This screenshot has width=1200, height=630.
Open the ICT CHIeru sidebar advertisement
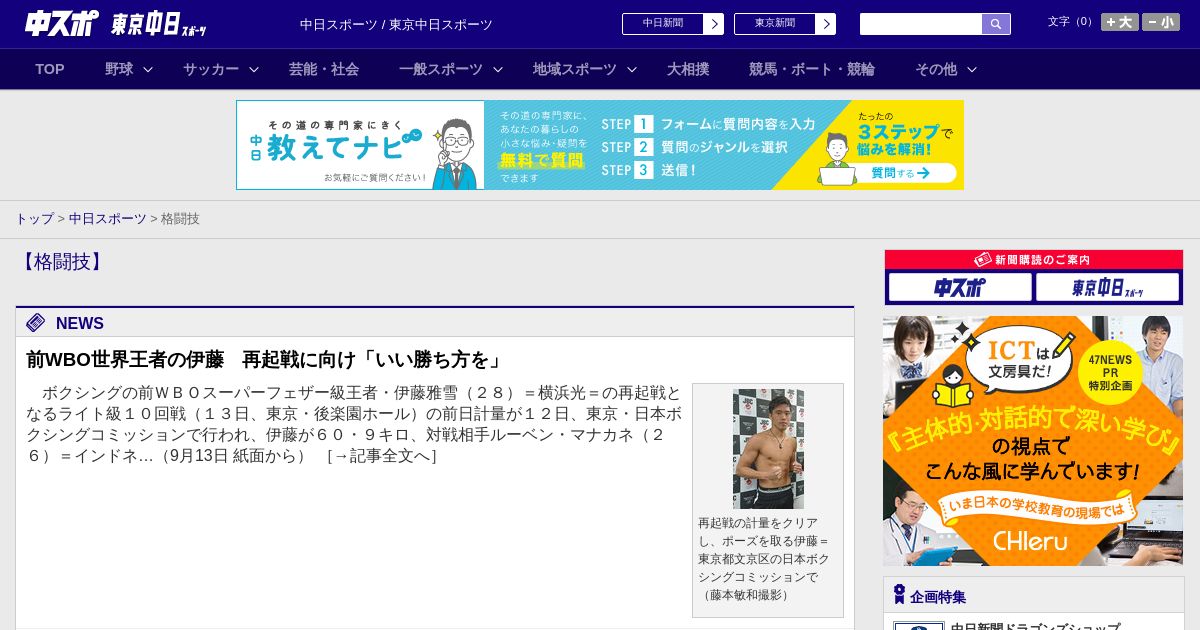(x=1033, y=441)
